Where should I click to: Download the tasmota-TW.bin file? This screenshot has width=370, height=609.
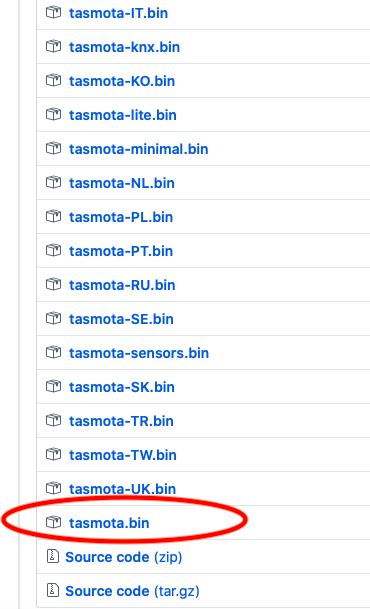click(x=123, y=455)
